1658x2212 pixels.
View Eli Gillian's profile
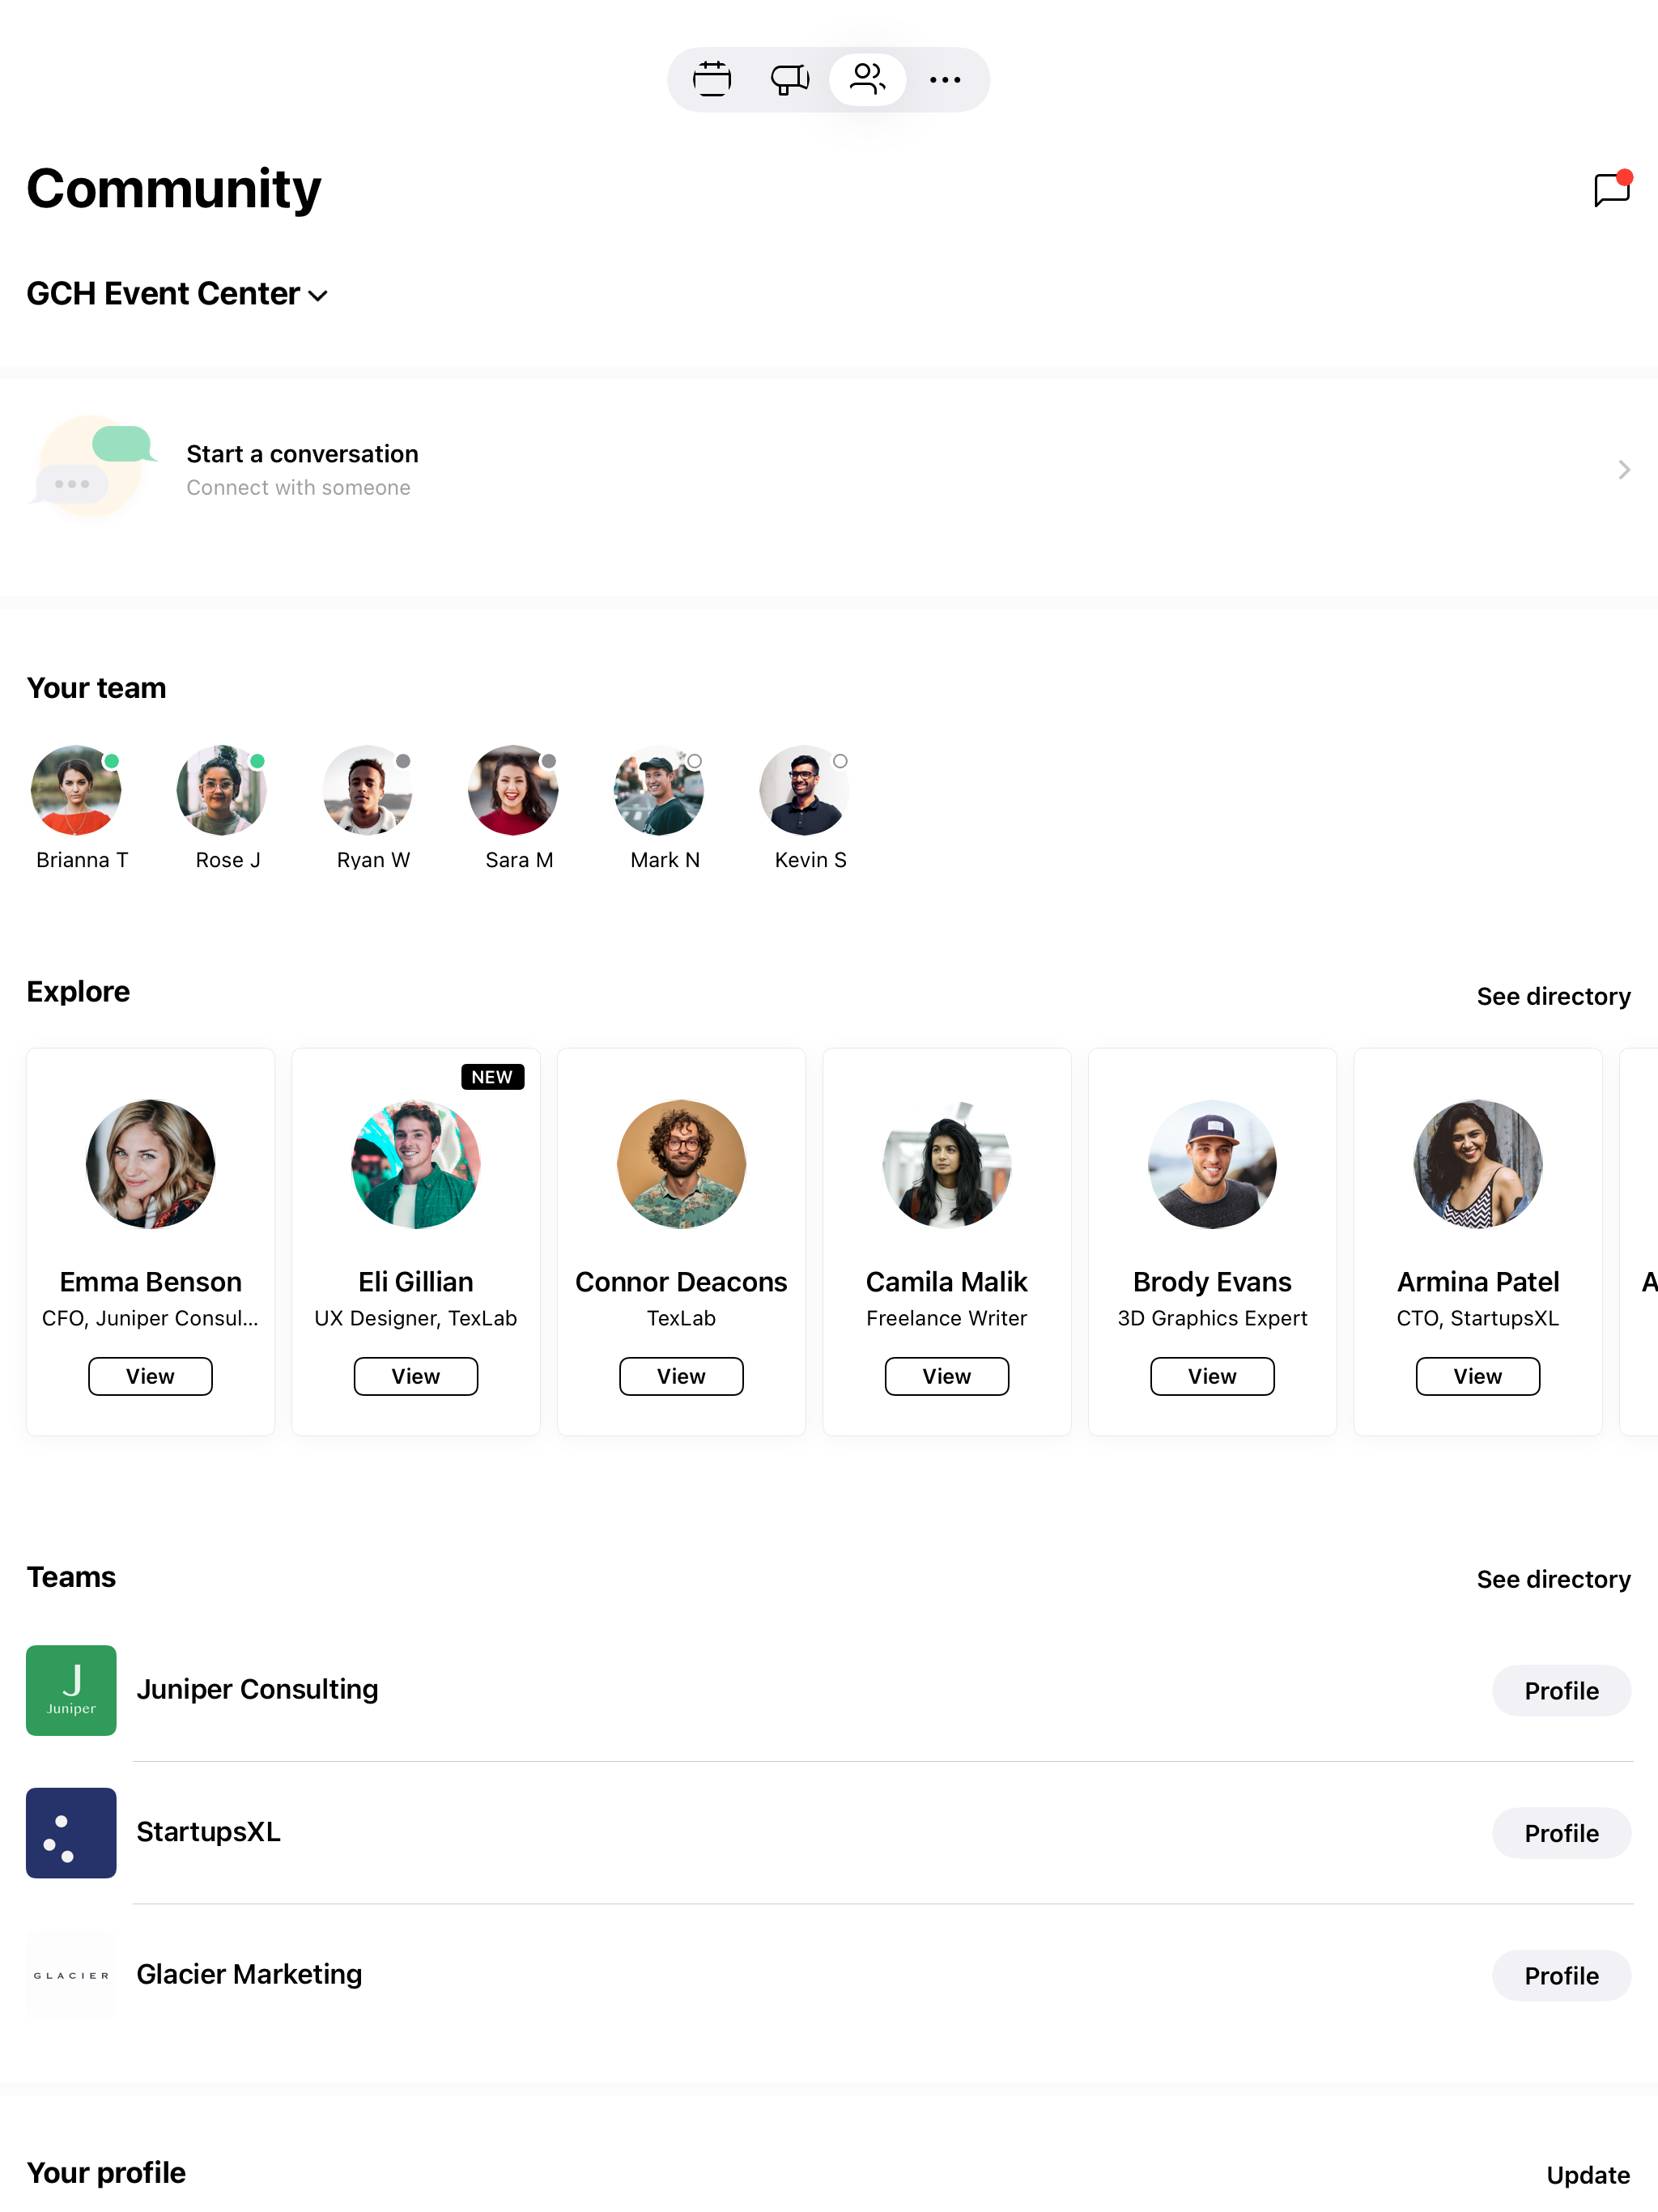click(416, 1376)
